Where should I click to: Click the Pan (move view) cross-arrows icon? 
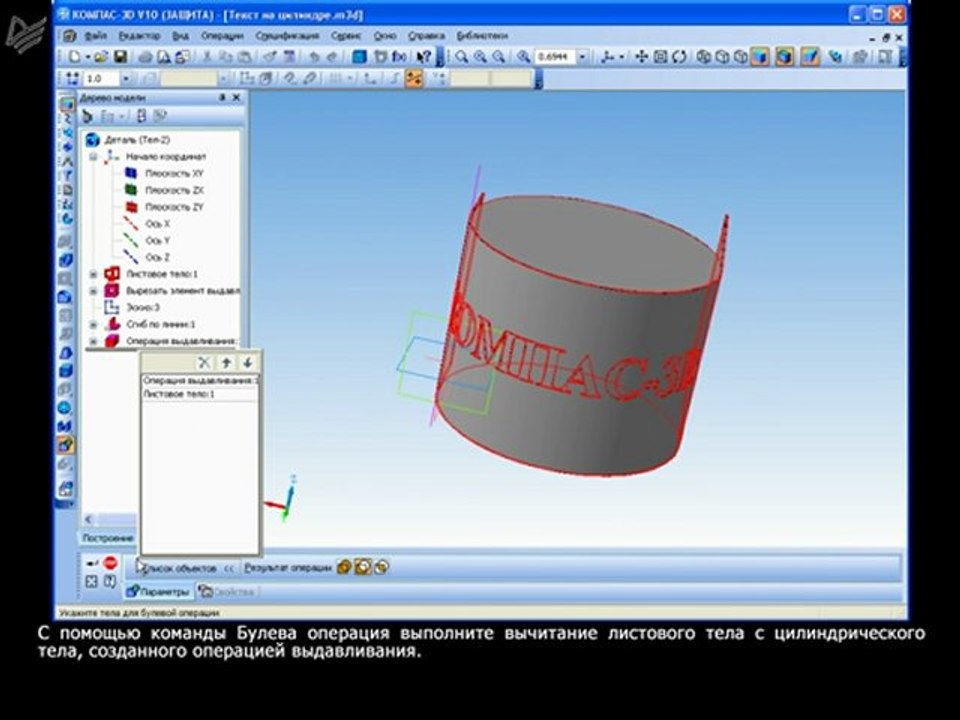(641, 57)
